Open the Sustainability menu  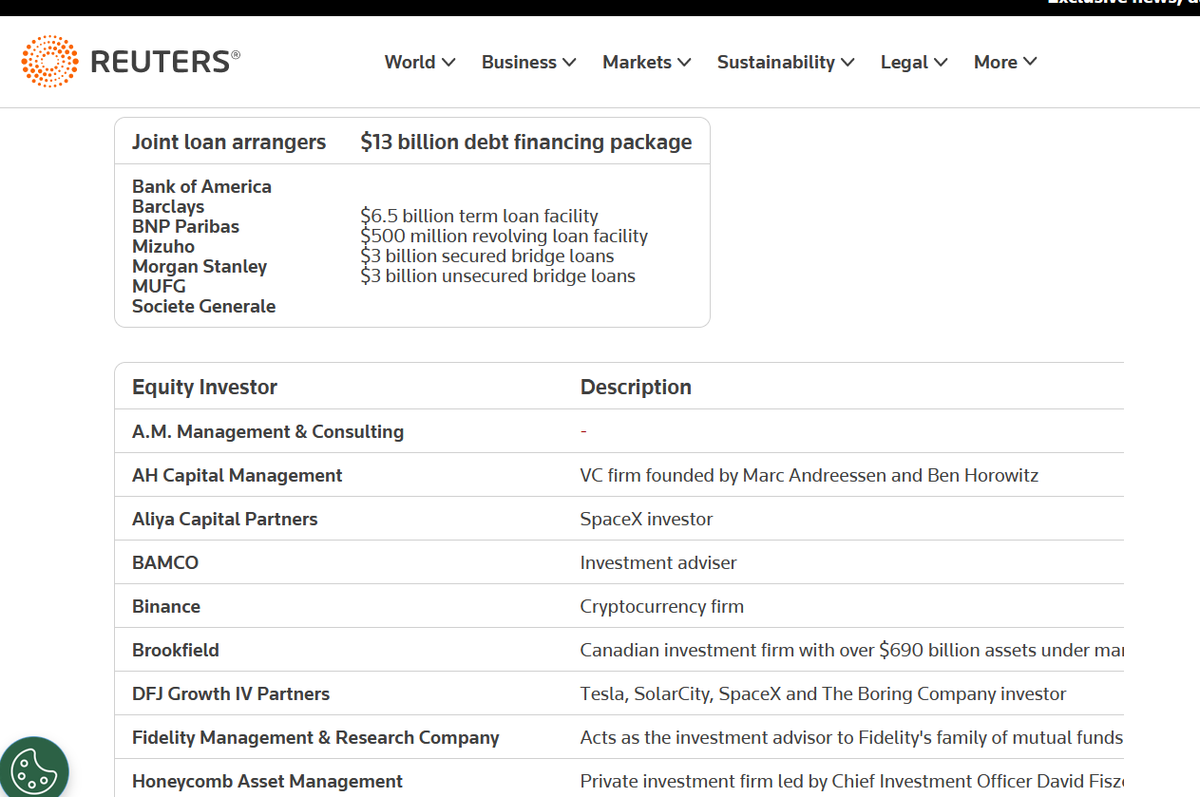(786, 62)
